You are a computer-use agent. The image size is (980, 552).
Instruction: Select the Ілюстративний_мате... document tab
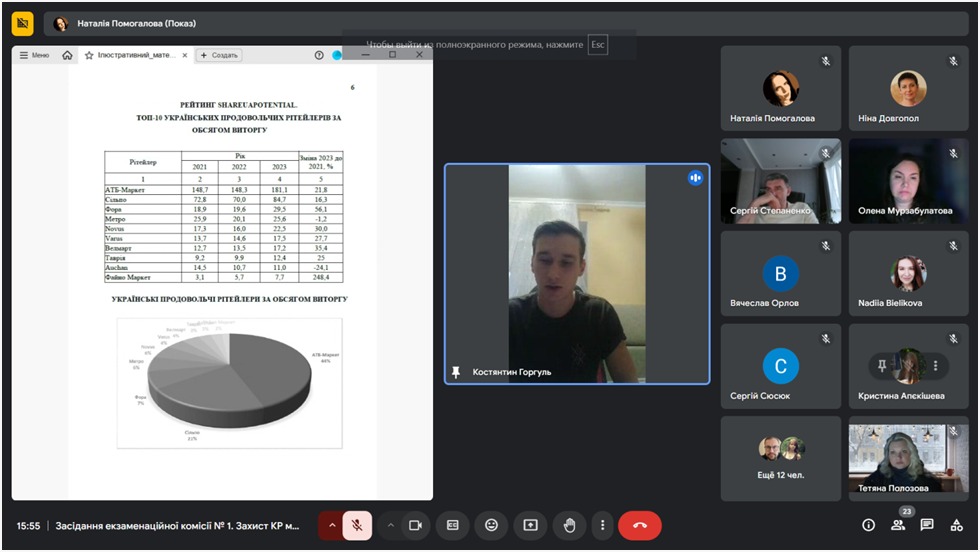point(130,55)
